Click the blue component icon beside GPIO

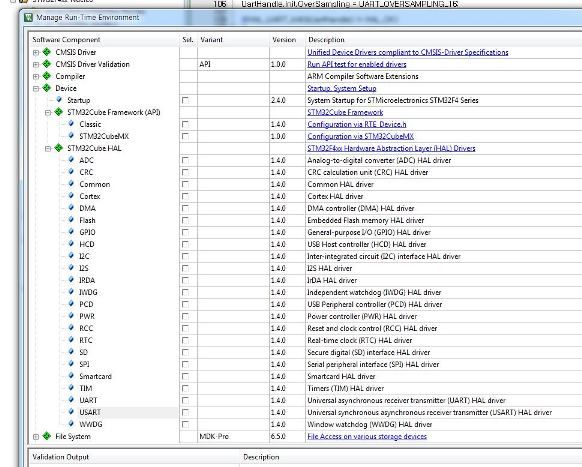point(71,232)
